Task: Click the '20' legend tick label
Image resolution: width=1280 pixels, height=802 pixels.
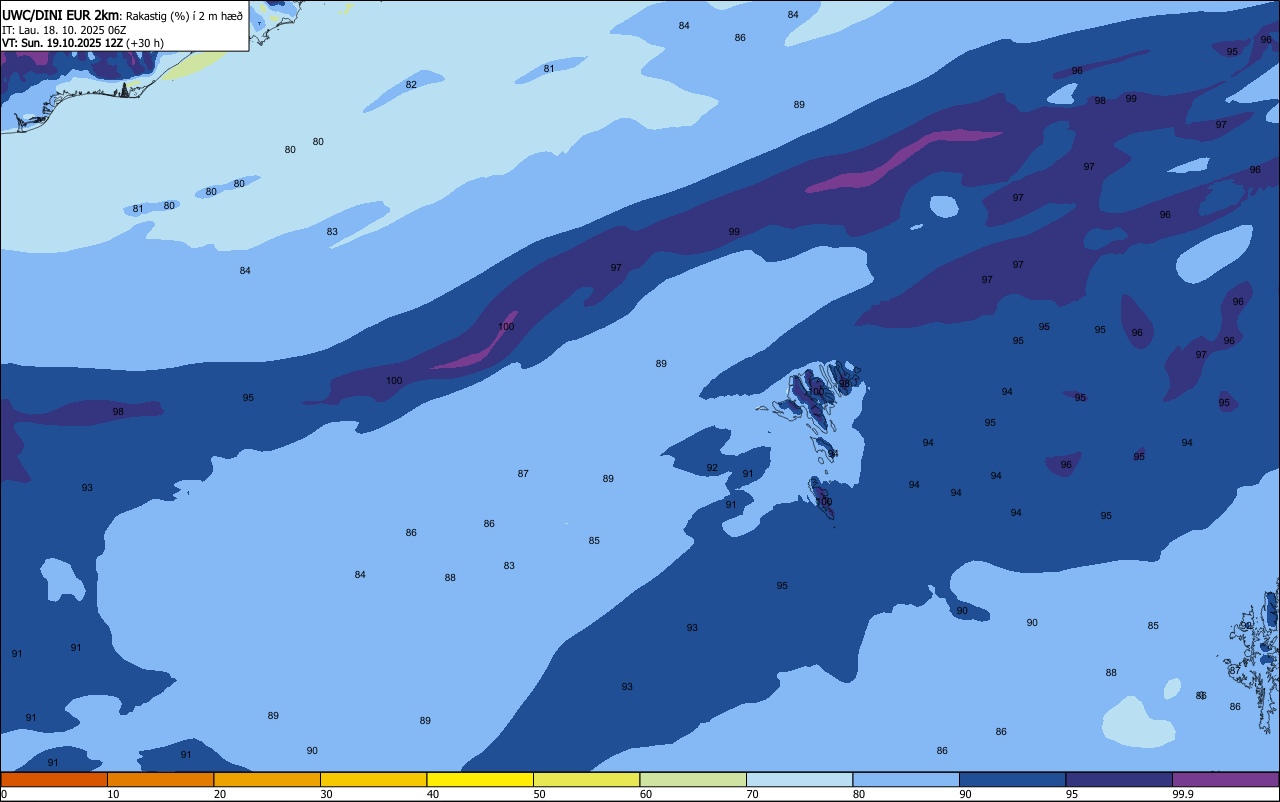Action: (220, 794)
